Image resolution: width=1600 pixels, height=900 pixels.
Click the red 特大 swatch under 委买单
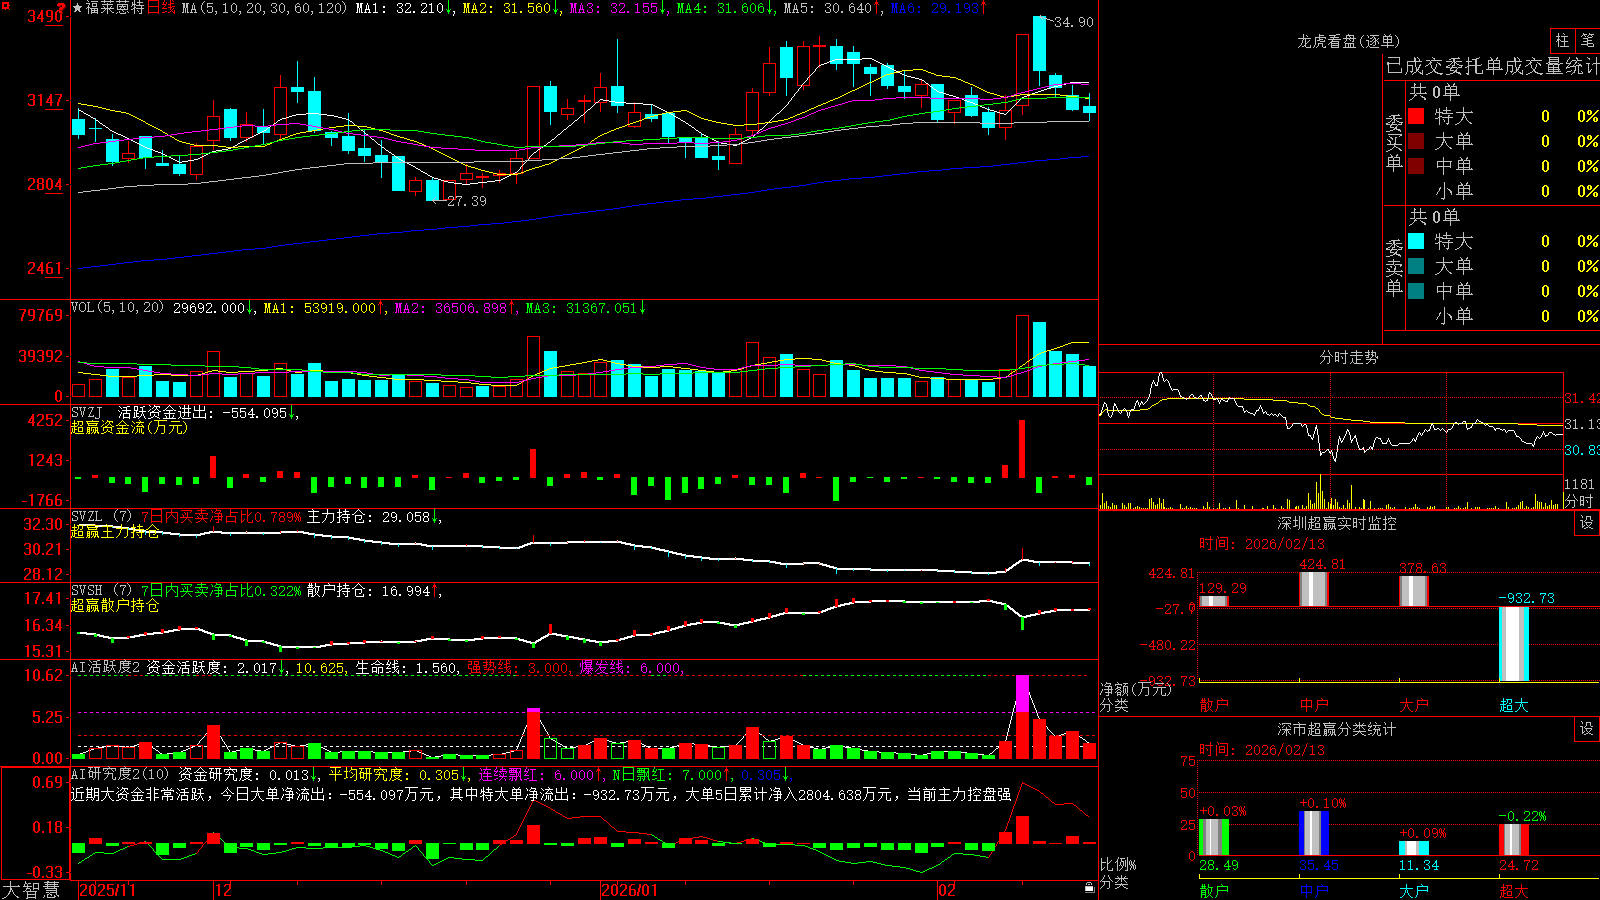tap(1416, 116)
